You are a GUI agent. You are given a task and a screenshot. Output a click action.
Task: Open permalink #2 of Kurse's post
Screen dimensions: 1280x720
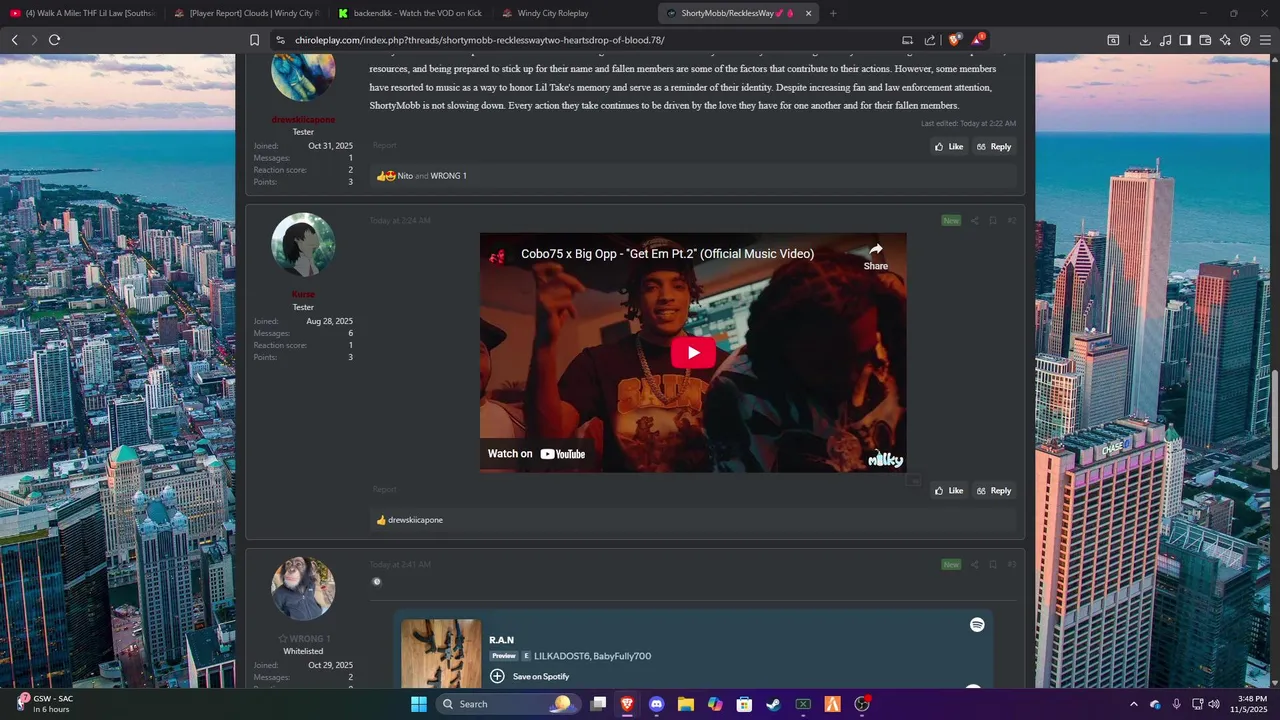point(1011,221)
